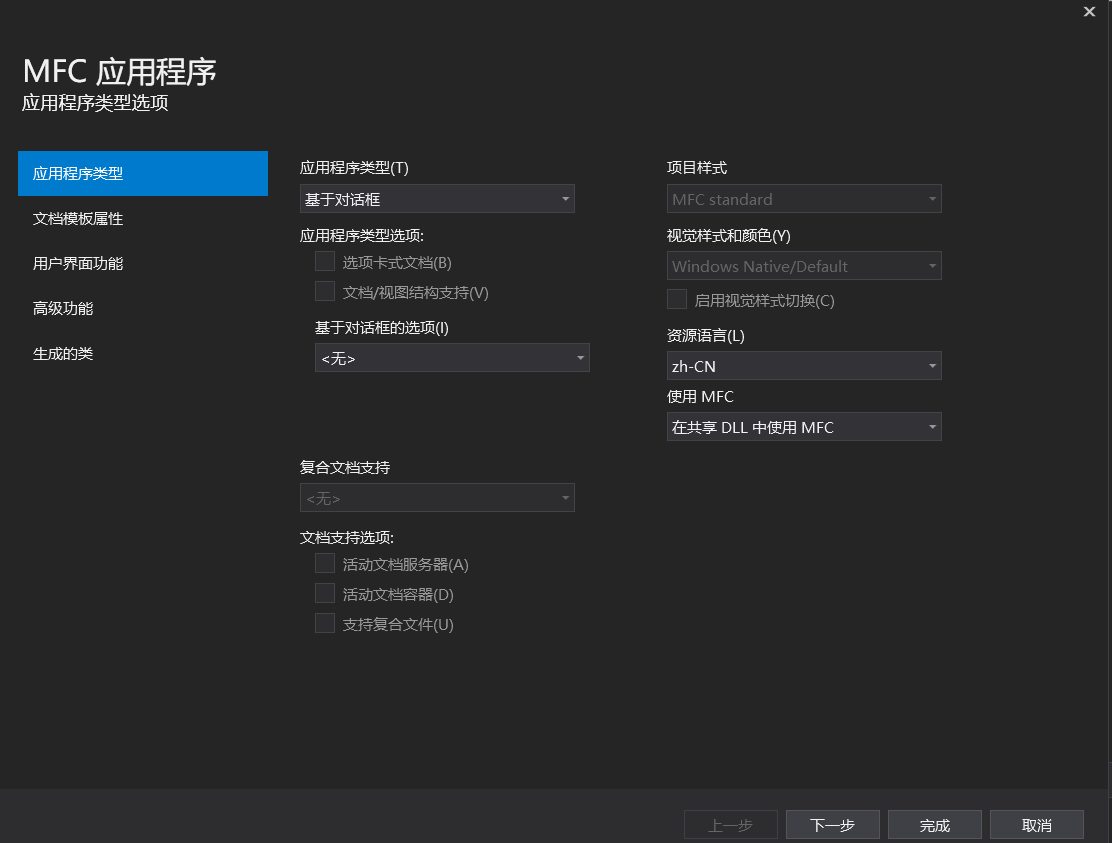Open the 用户界面功能 section
Viewport: 1112px width, 843px height.
[x=77, y=263]
